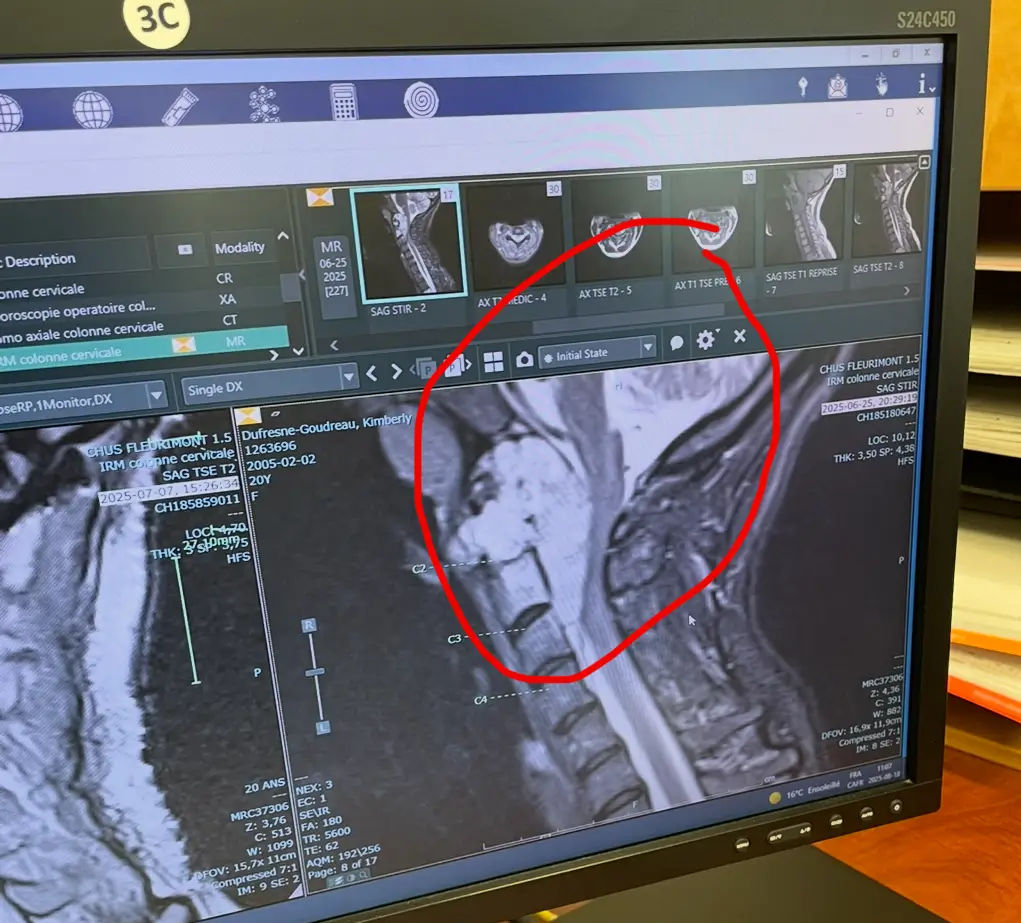Go to the next image with right chevron
This screenshot has width=1021, height=923.
(395, 371)
